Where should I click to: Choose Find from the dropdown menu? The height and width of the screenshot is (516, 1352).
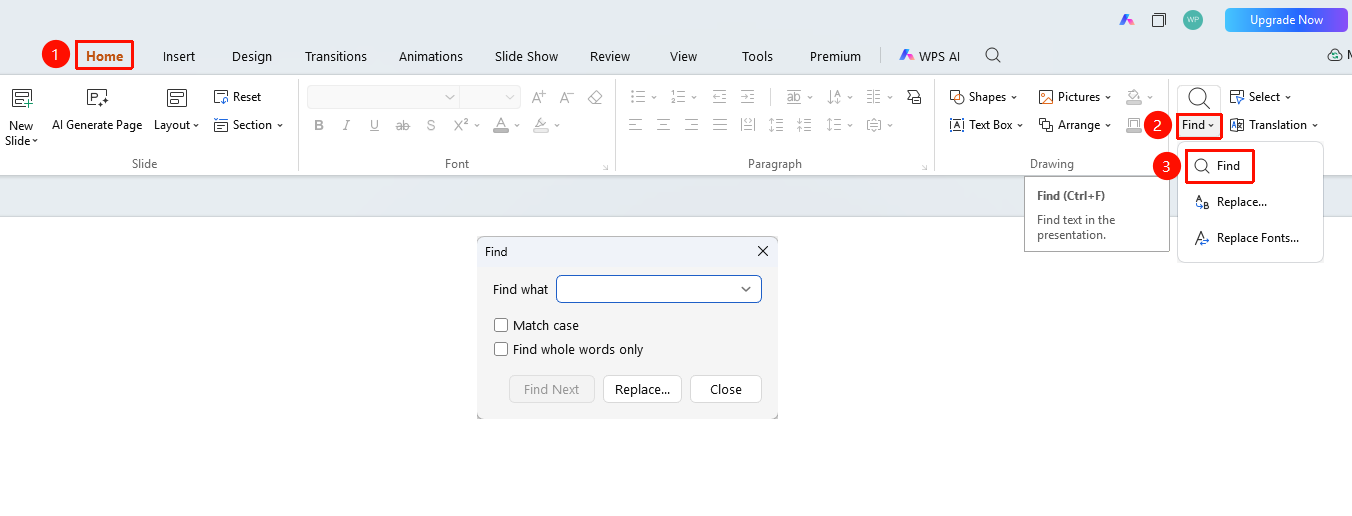(1219, 166)
